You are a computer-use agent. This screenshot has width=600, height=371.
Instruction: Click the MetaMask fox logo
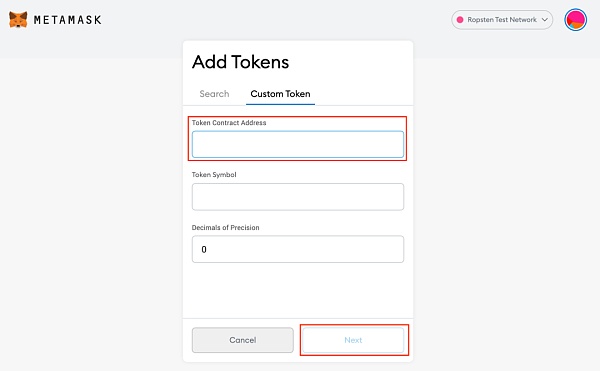18,20
